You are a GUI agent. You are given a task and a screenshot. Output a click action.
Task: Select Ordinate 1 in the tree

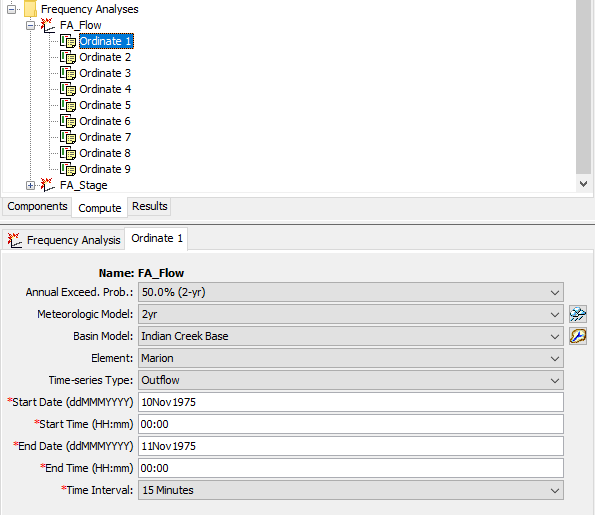[x=106, y=41]
